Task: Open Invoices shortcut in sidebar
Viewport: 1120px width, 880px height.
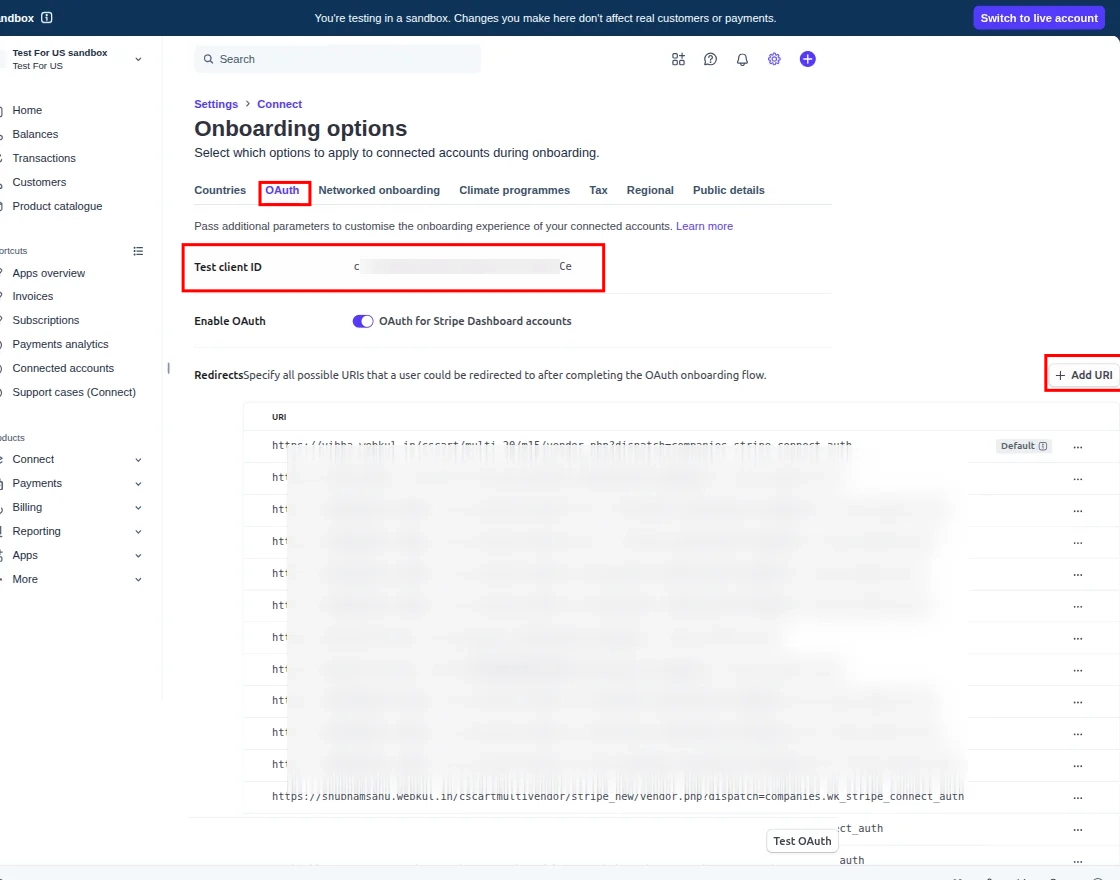Action: click(x=33, y=296)
